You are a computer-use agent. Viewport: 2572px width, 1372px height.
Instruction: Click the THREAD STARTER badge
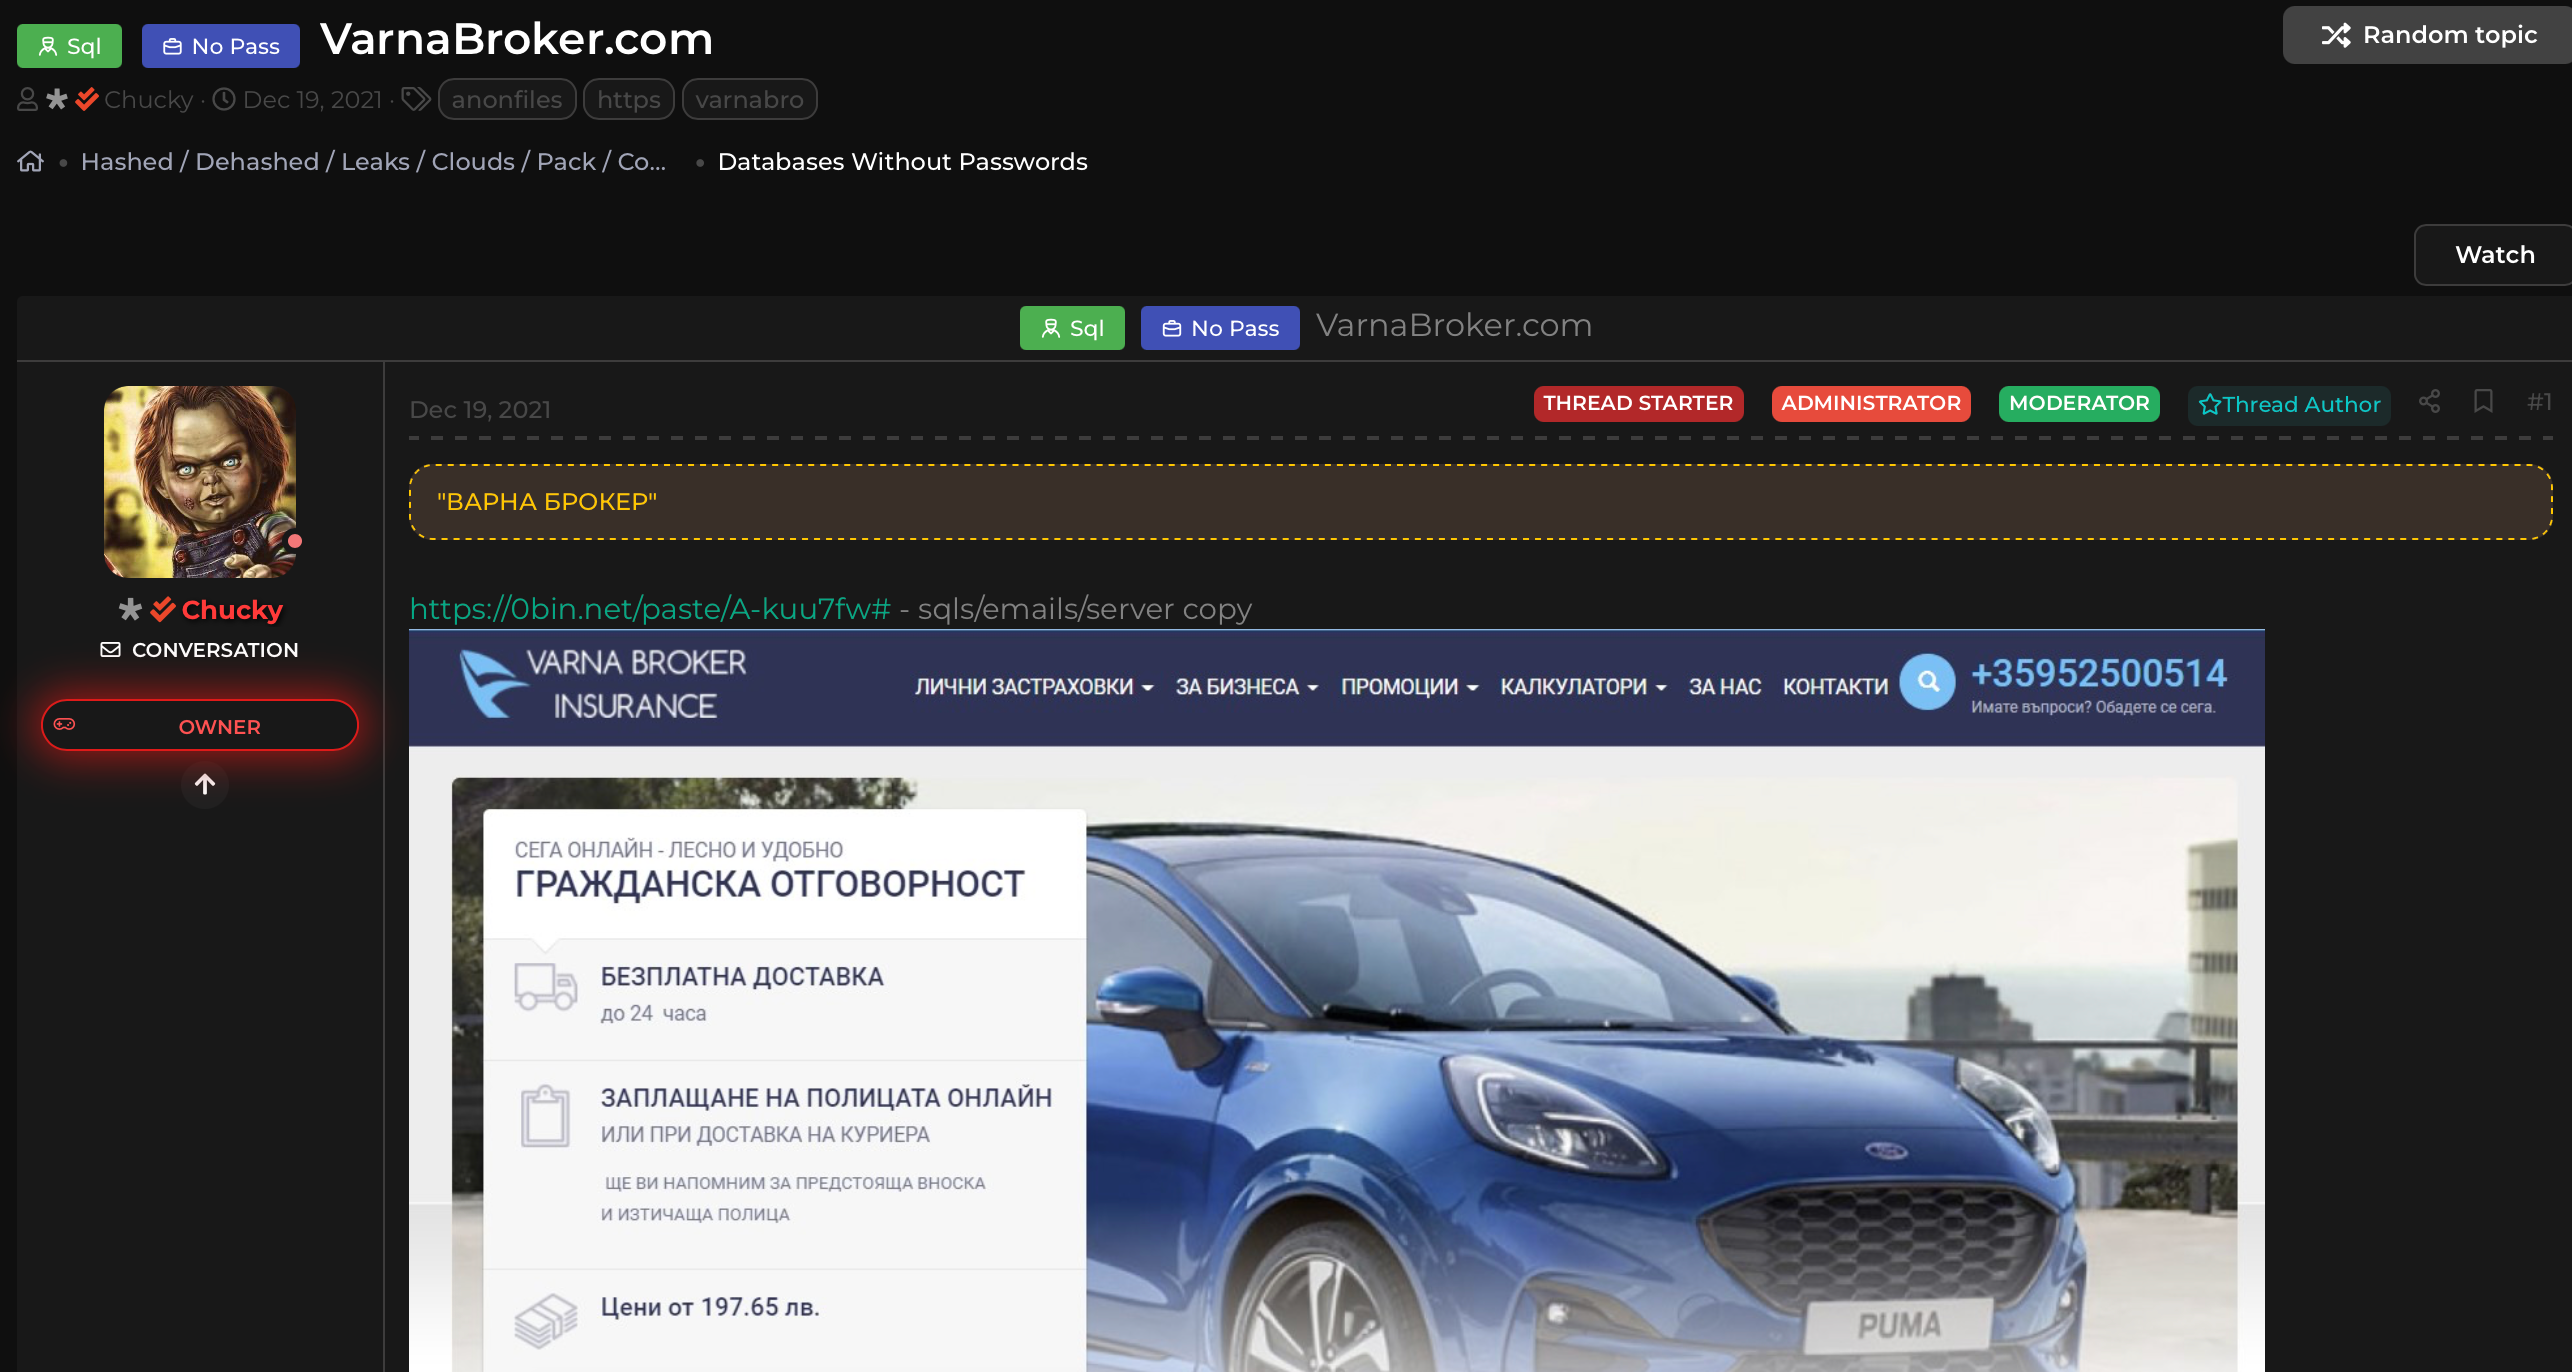[x=1638, y=404]
